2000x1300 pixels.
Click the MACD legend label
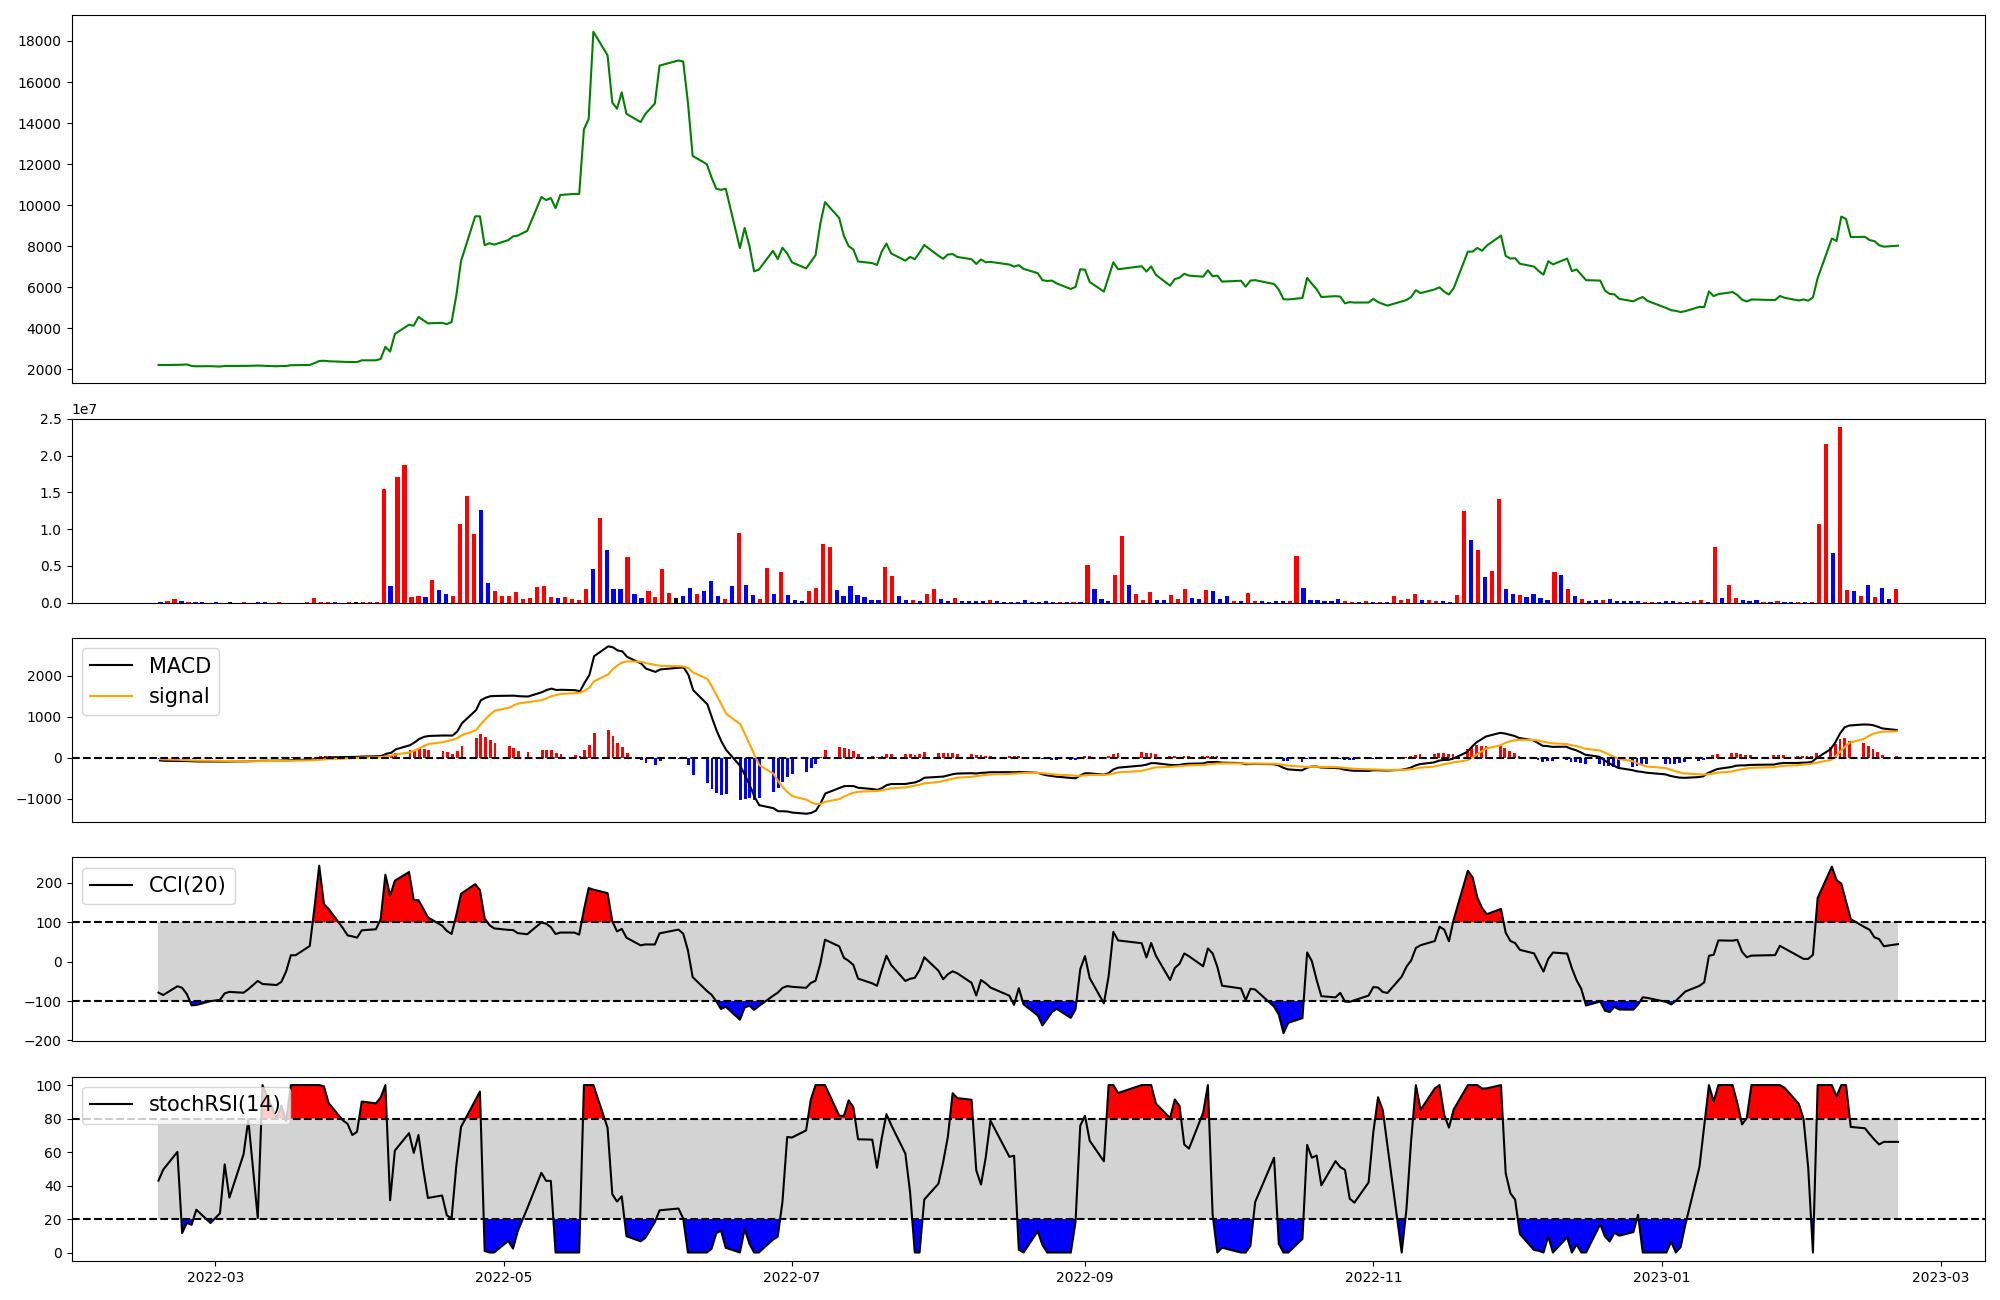pos(179,666)
